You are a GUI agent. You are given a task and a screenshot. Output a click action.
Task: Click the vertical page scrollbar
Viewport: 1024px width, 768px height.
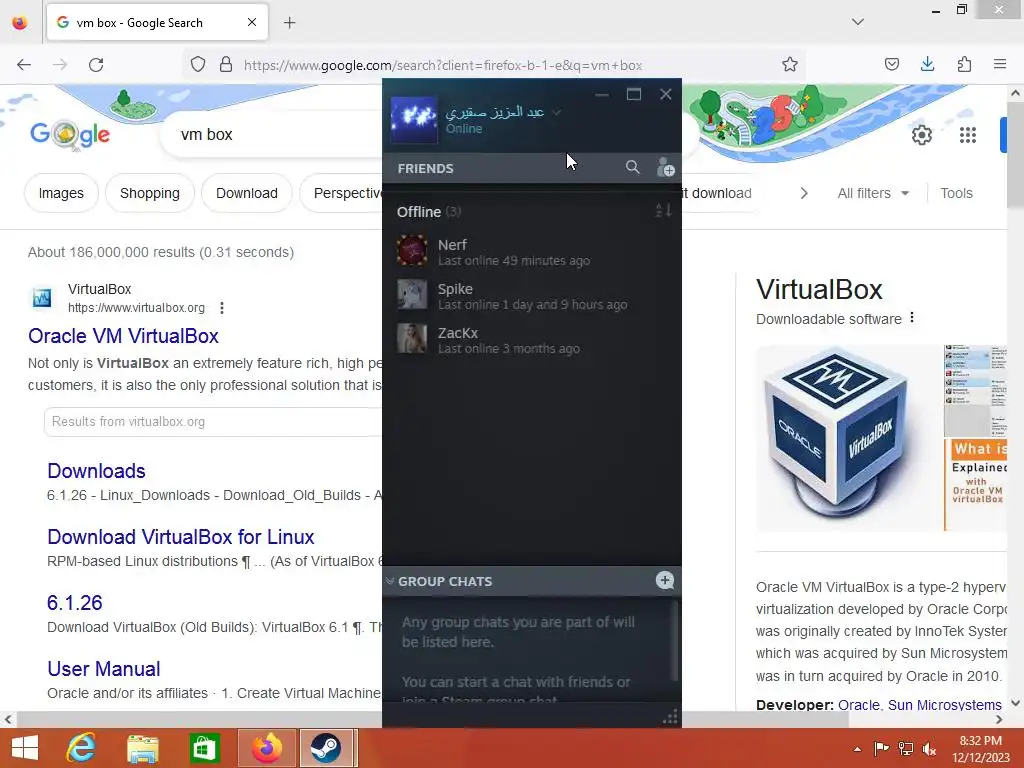tap(1016, 155)
